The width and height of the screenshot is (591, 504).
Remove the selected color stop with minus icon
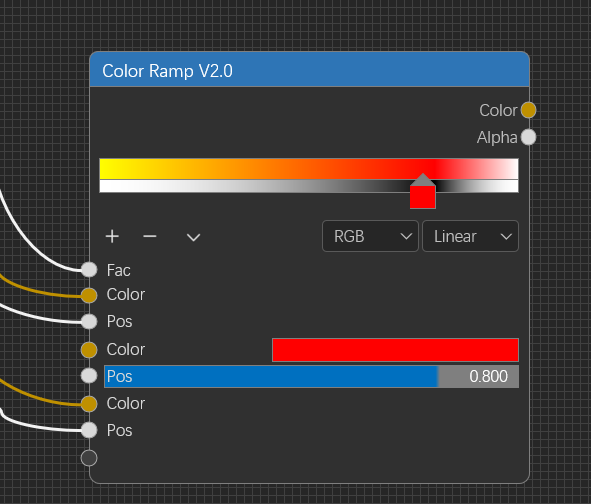150,237
